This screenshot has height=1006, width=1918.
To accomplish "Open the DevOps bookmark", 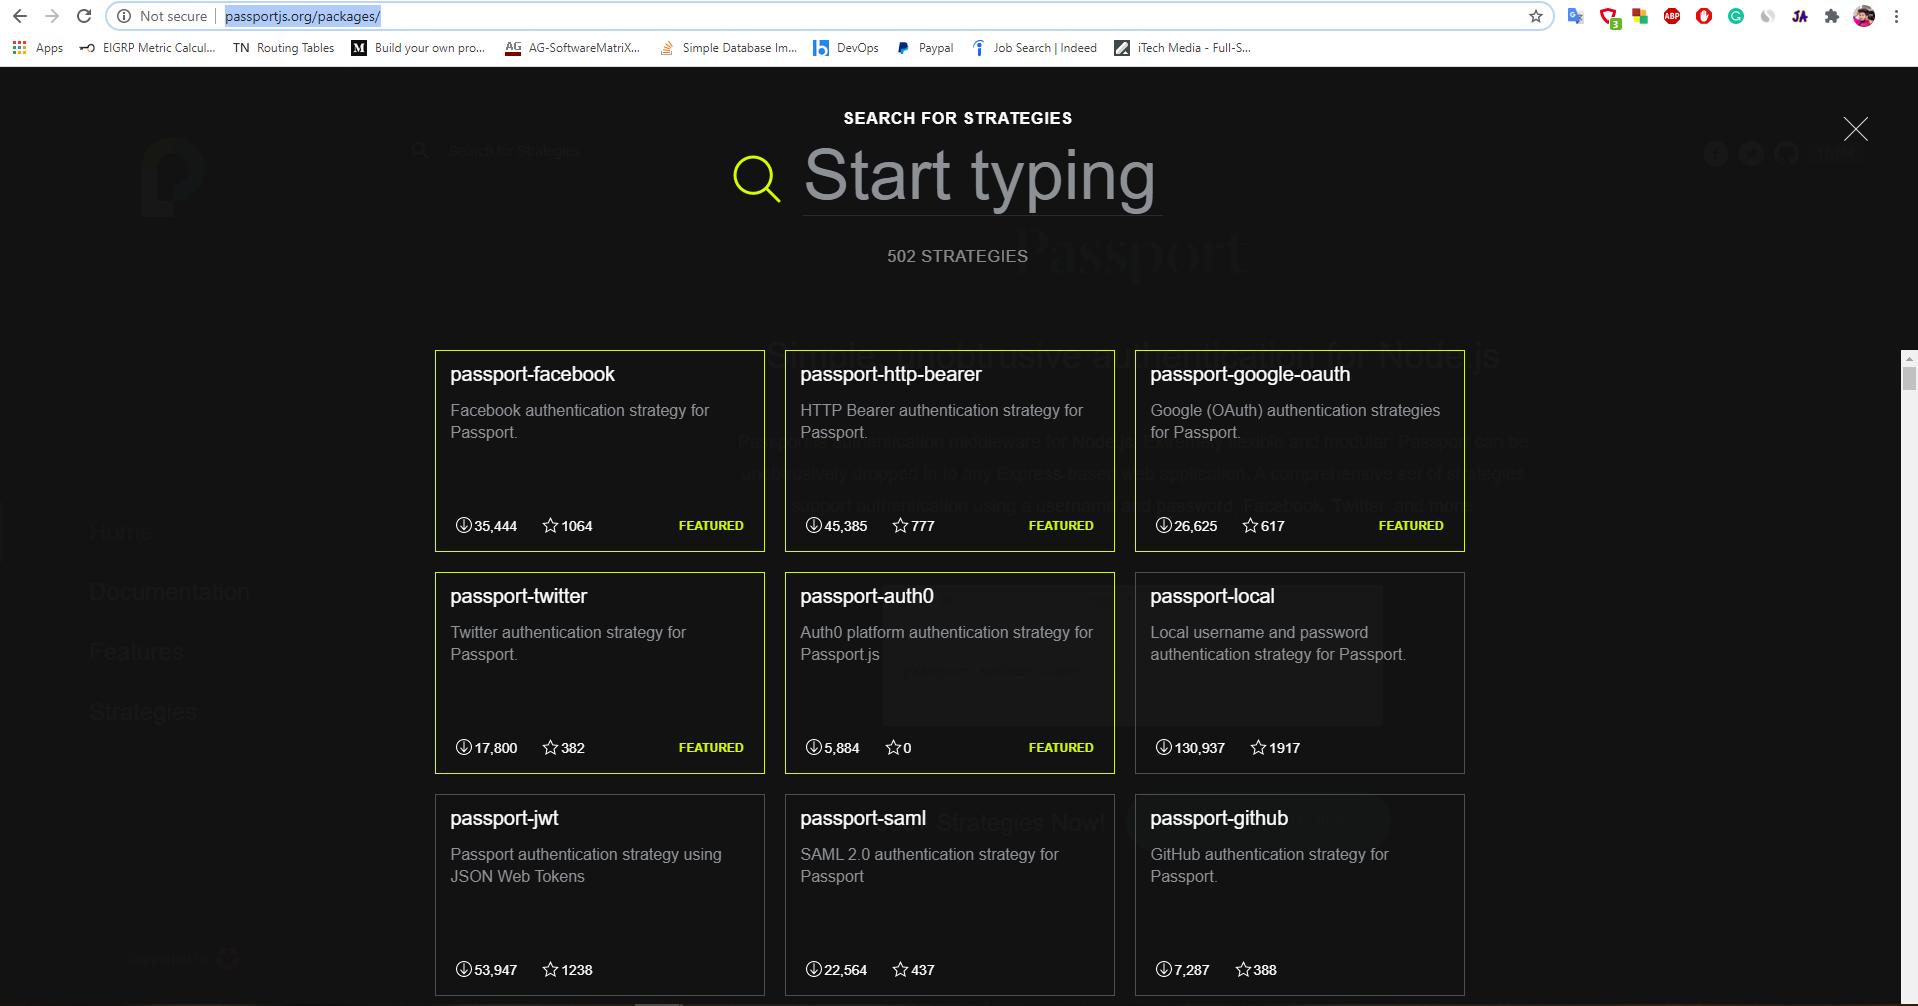I will (x=846, y=48).
